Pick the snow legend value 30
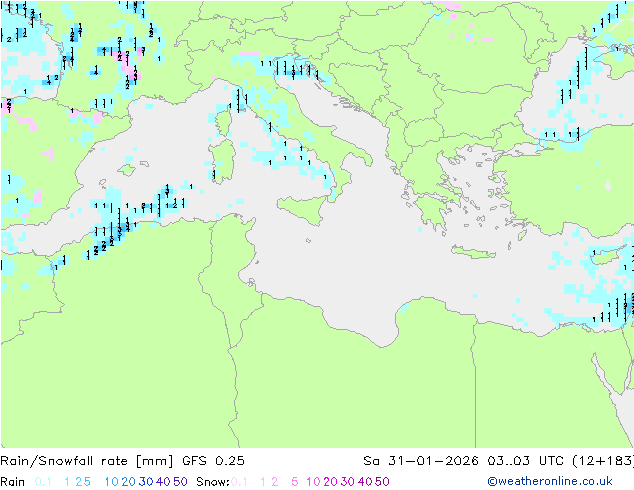634x490 pixels. pyautogui.click(x=348, y=482)
